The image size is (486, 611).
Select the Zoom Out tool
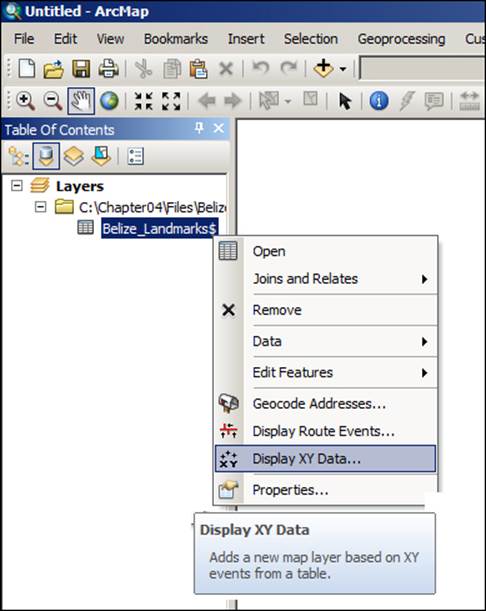(x=53, y=101)
